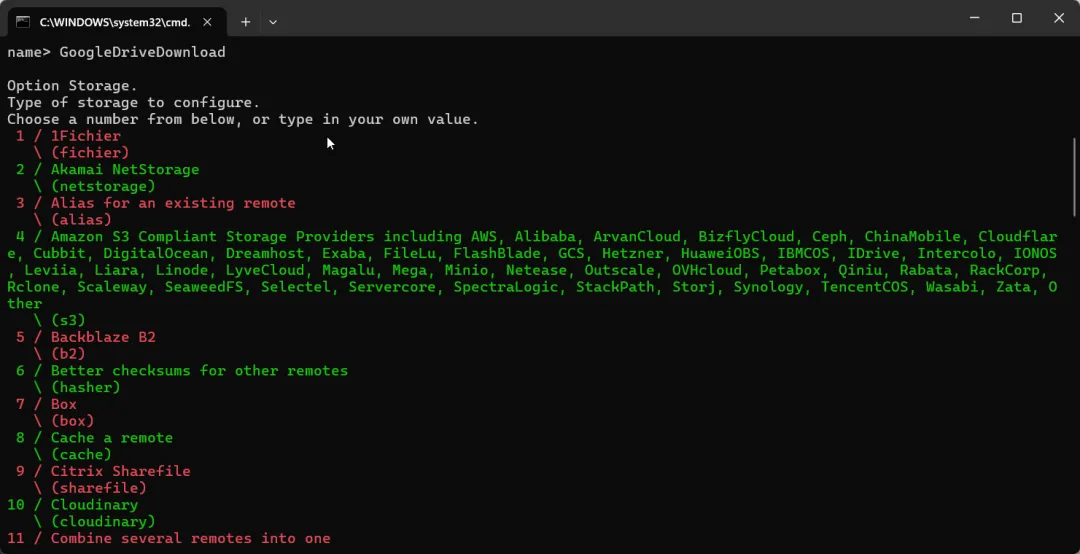Click the word 'ArvanCloud' in provider list
This screenshot has height=554, width=1080.
pos(636,237)
